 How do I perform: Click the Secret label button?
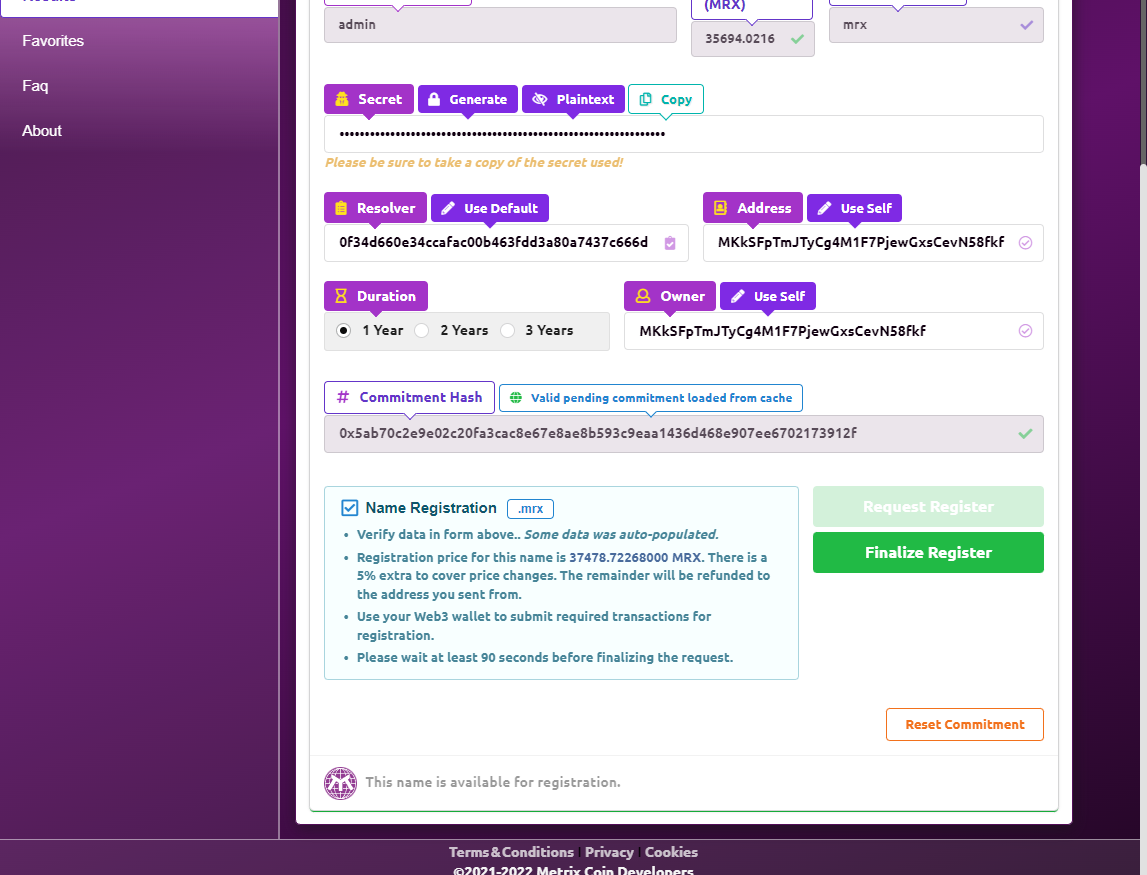pyautogui.click(x=369, y=99)
